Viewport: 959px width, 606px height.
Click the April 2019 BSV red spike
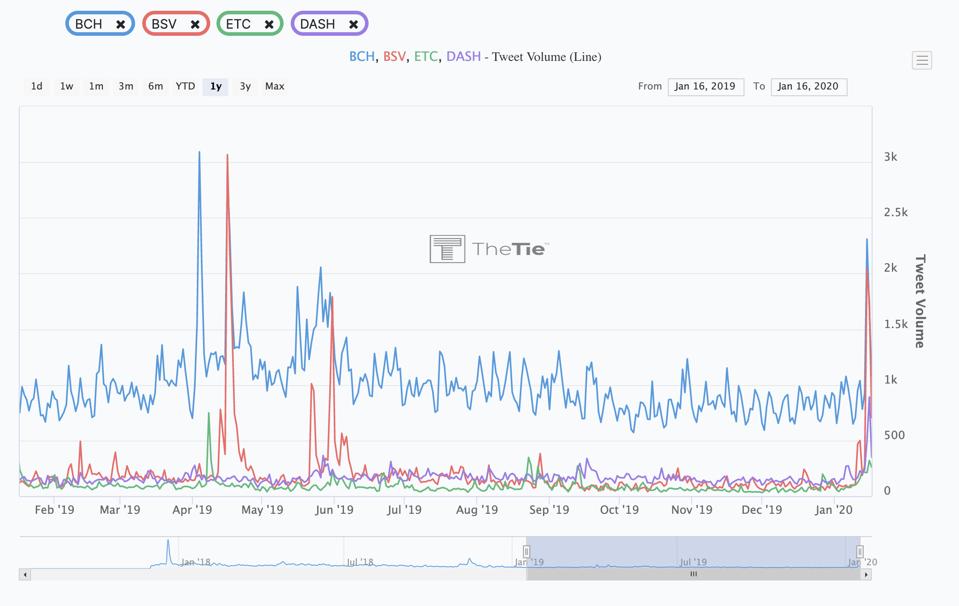point(228,156)
